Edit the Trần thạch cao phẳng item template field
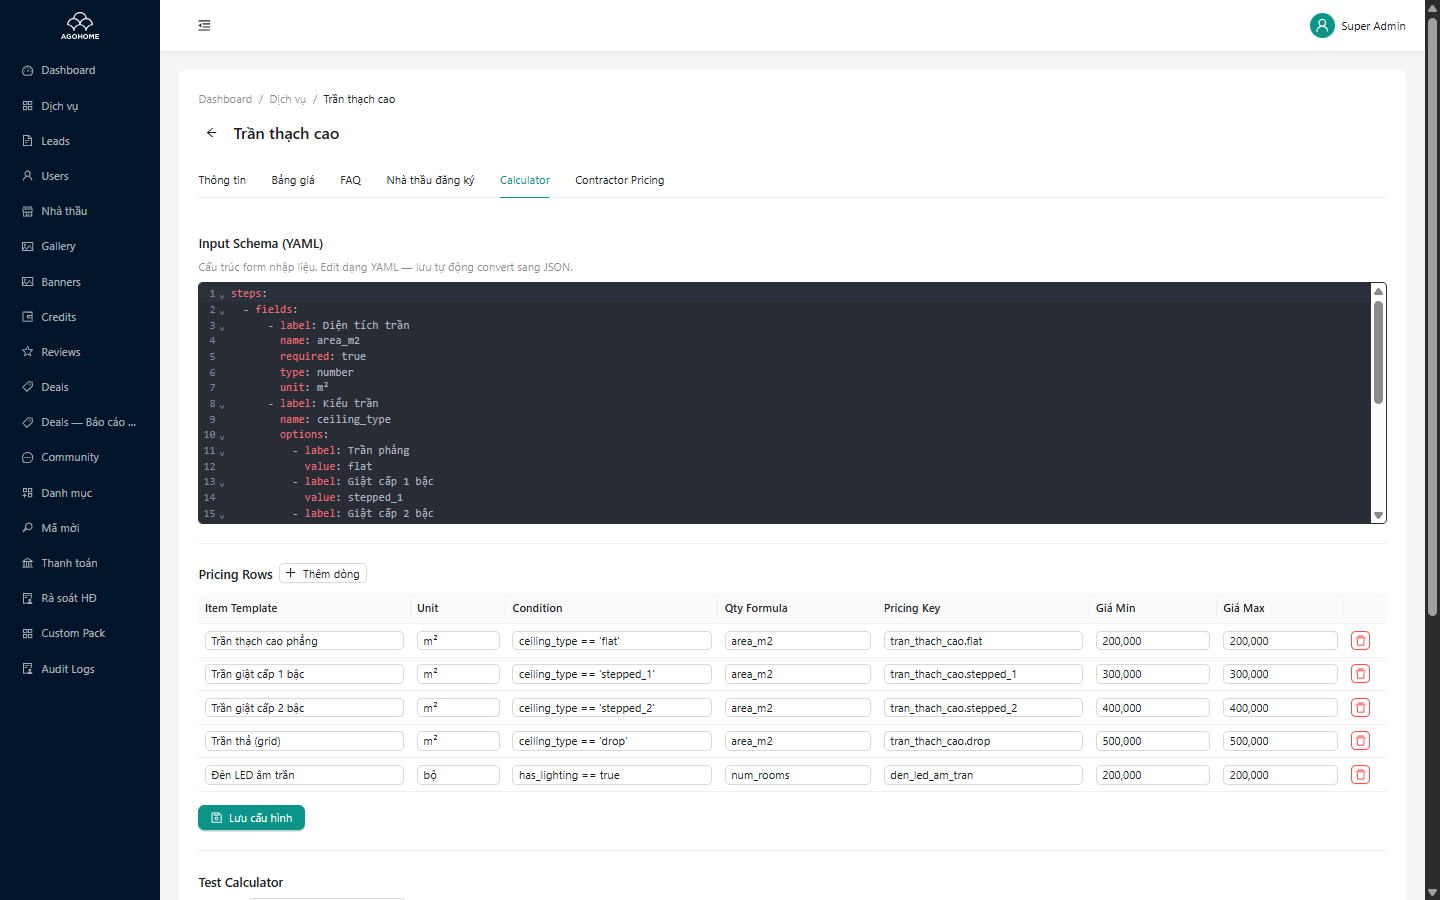This screenshot has height=900, width=1440. [304, 641]
